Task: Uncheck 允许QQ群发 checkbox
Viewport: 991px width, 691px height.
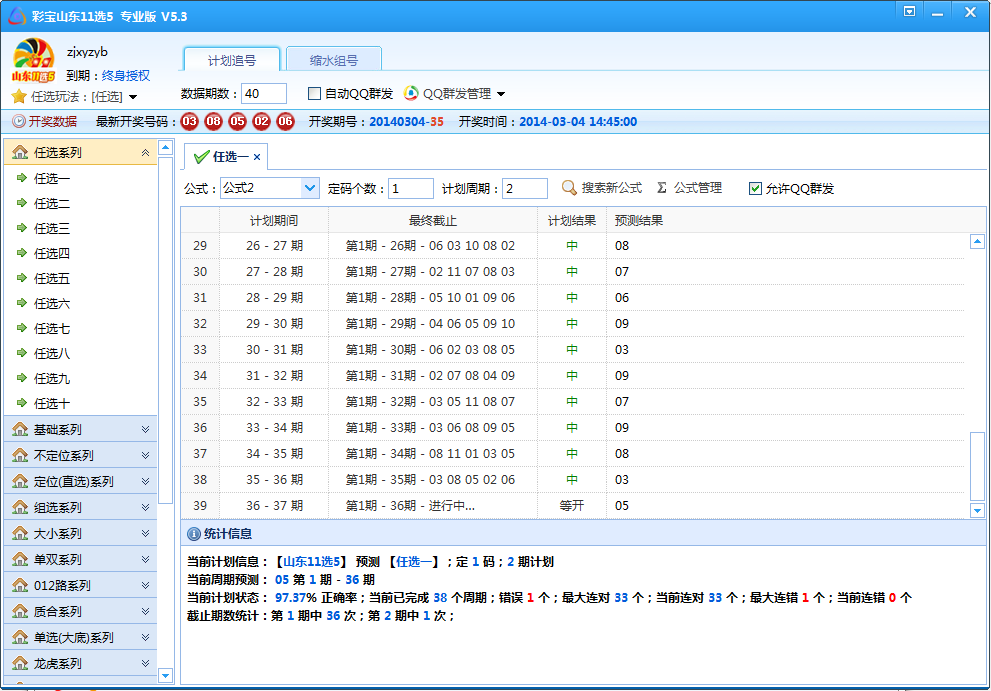Action: click(x=755, y=188)
